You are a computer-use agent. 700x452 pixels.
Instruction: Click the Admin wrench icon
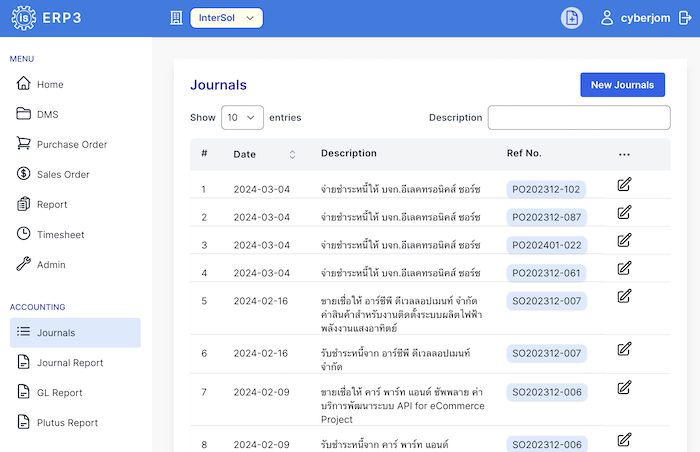tap(23, 264)
